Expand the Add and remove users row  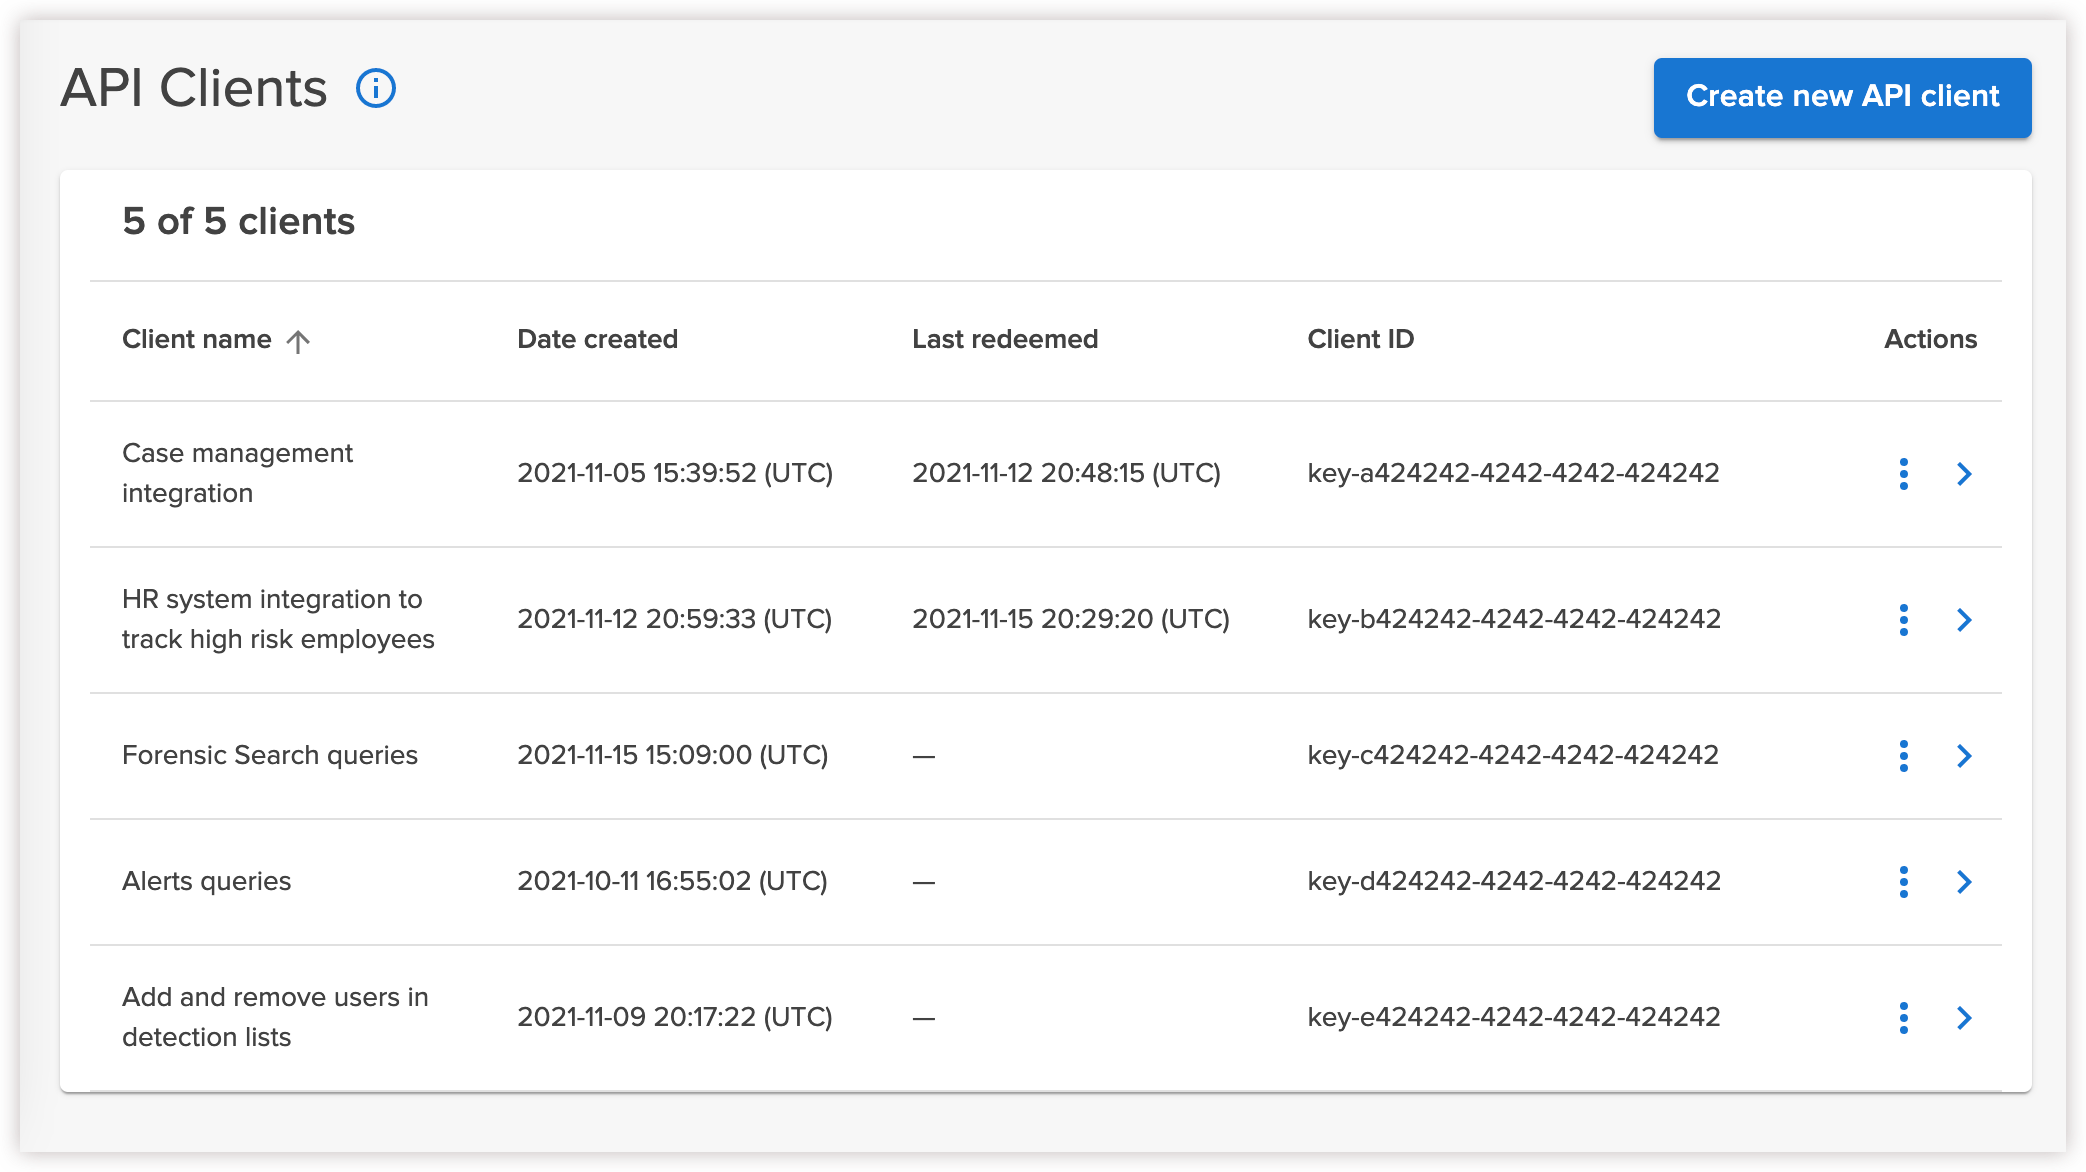(1965, 1018)
